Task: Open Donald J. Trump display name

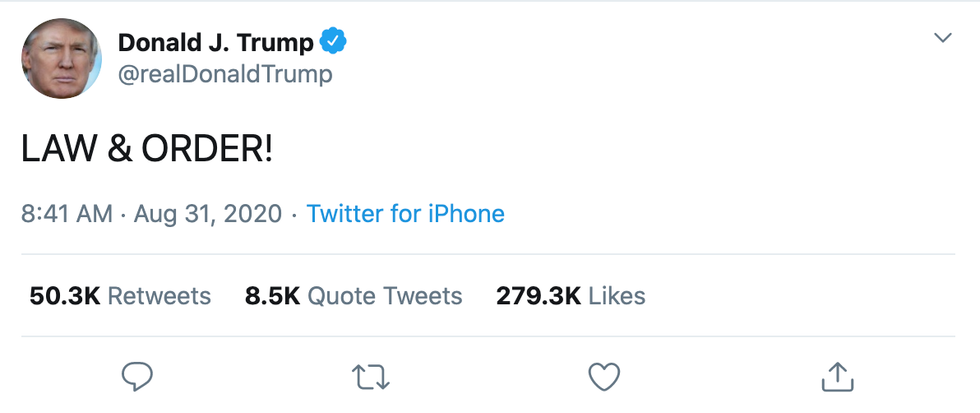Action: 215,42
